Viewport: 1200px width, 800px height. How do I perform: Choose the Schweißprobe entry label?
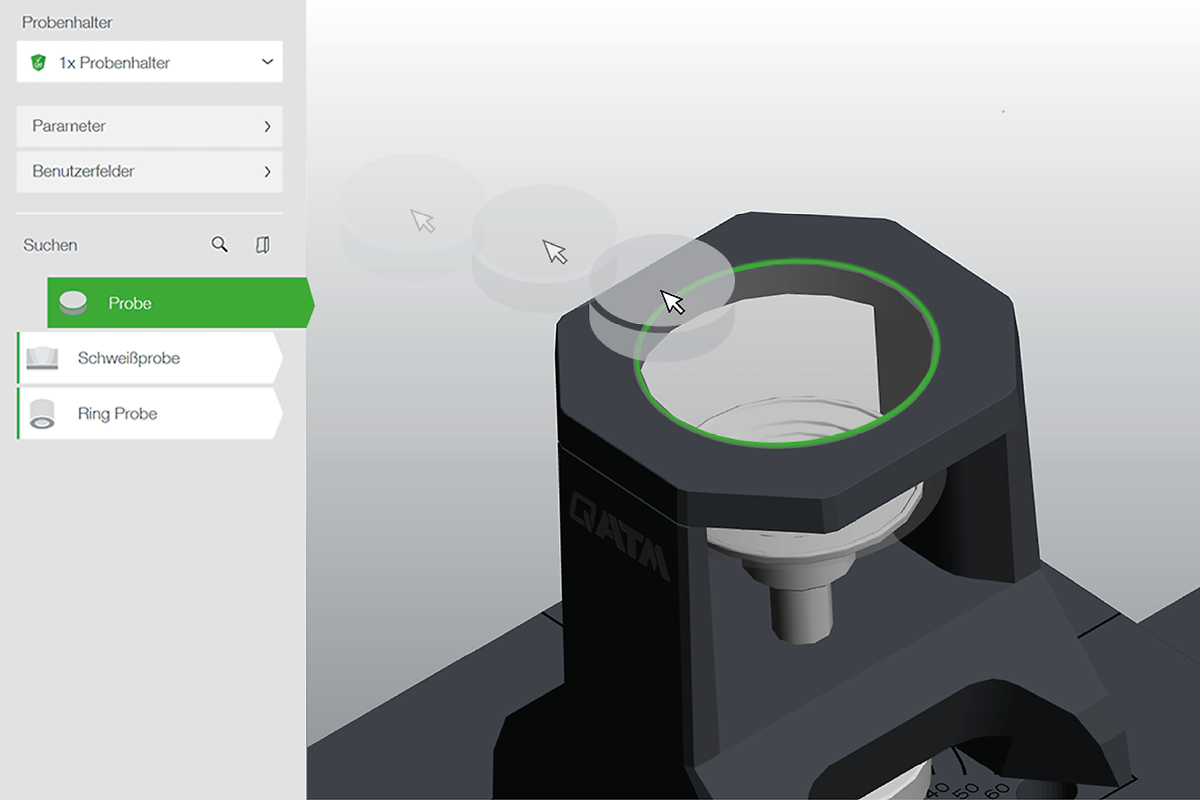(129, 358)
